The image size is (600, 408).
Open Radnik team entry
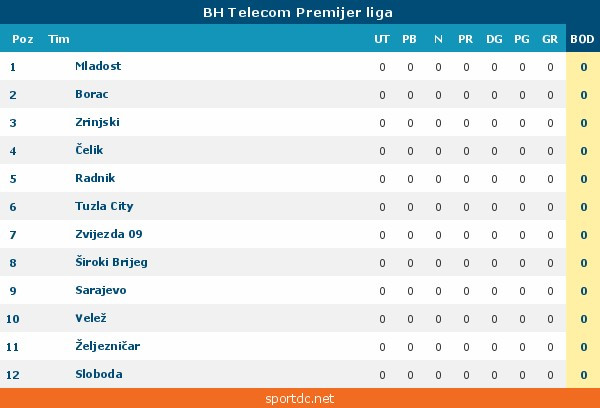coord(95,178)
